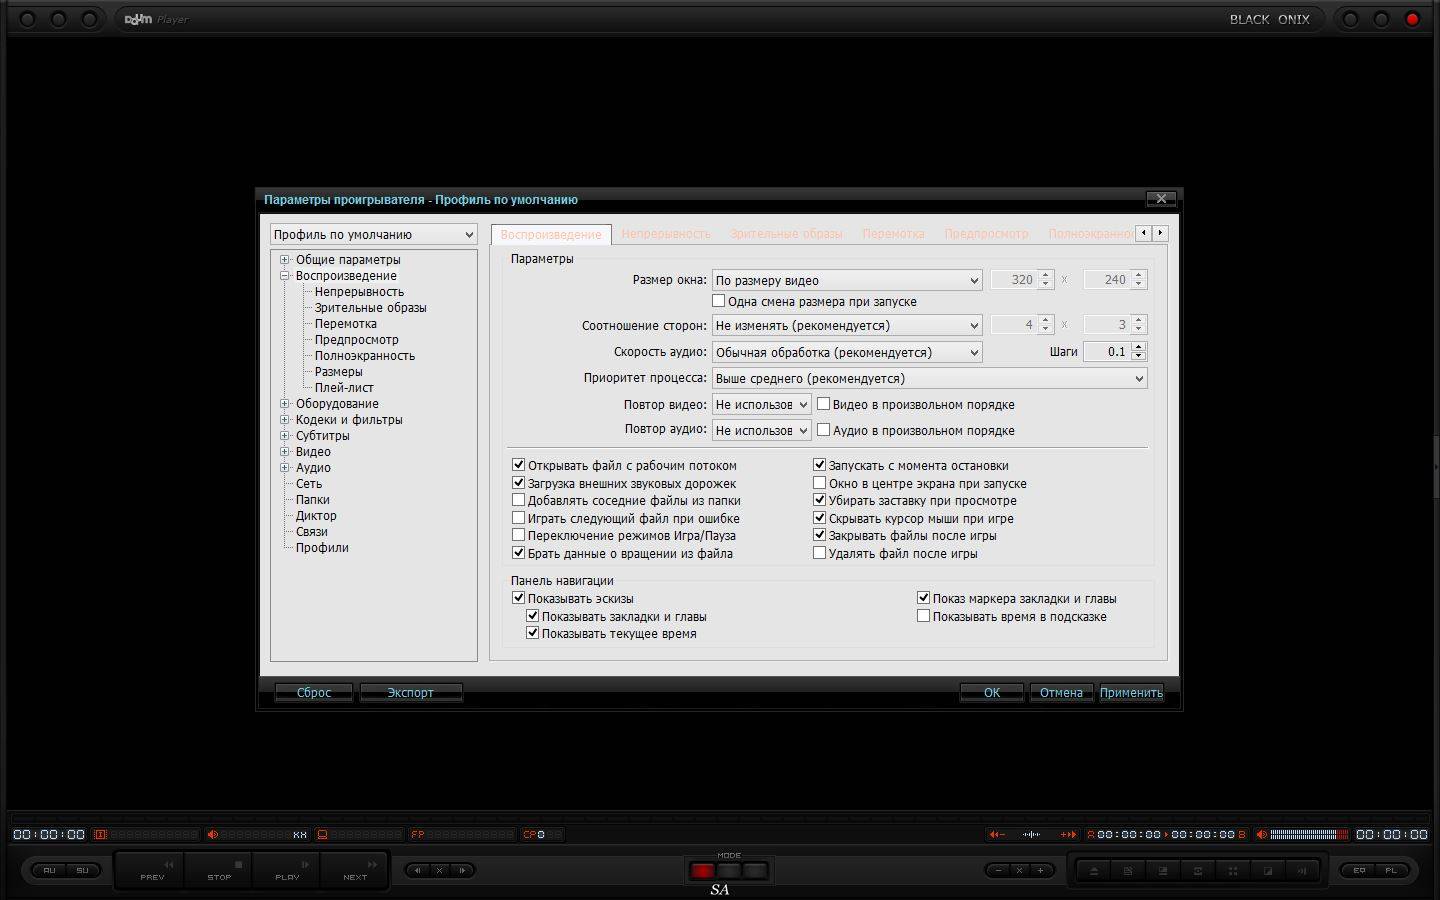Open the 'Приоритет процесса' dropdown

coord(929,379)
